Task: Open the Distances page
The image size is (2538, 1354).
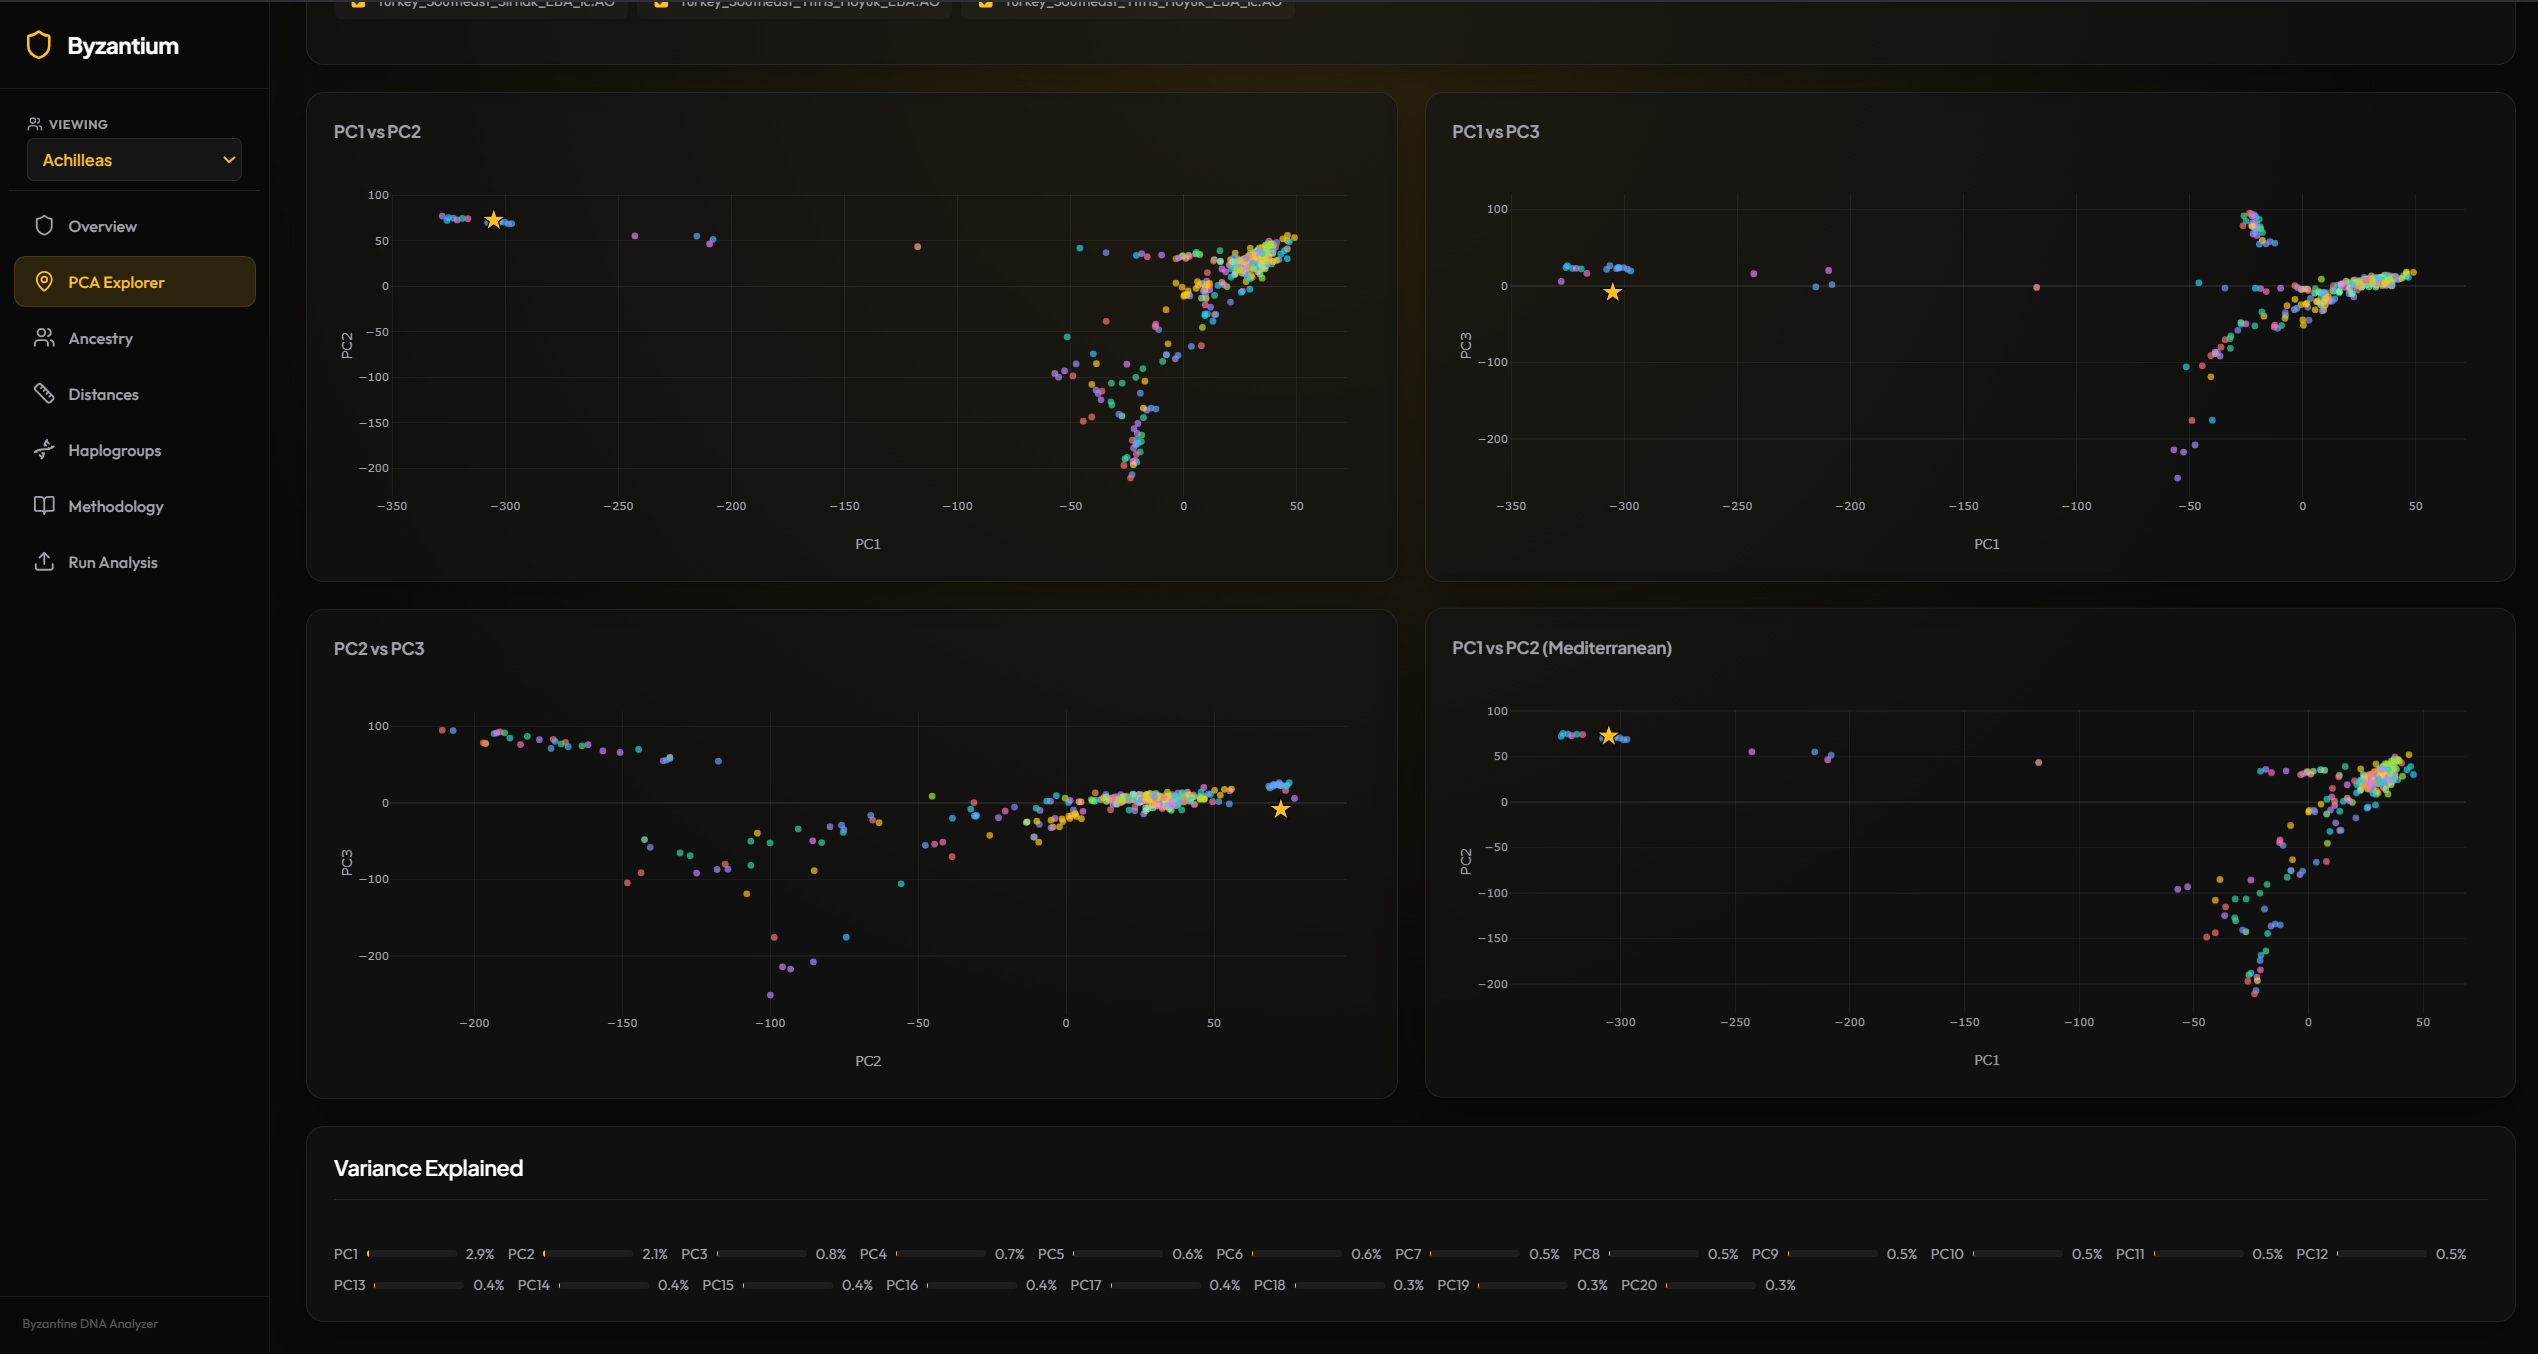Action: pyautogui.click(x=103, y=393)
